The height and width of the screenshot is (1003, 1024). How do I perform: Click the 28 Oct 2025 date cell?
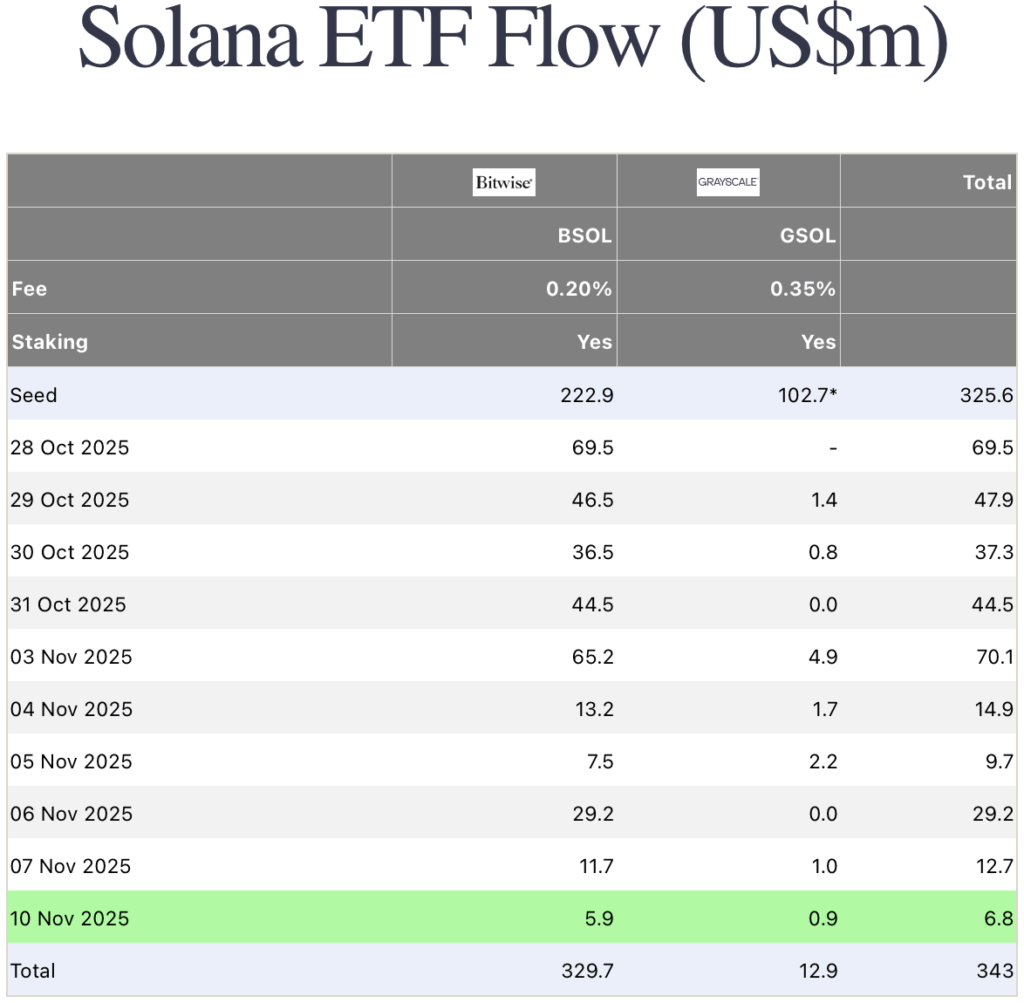point(69,447)
